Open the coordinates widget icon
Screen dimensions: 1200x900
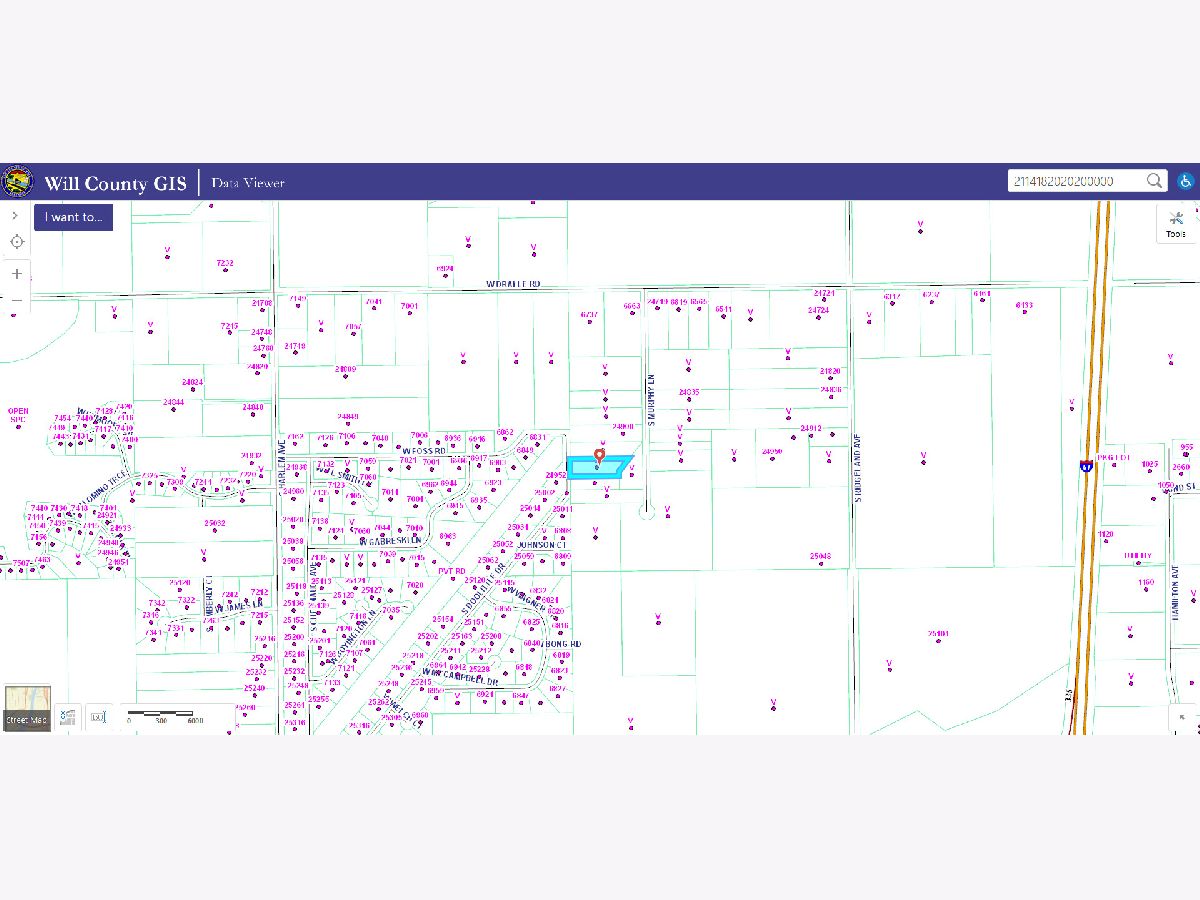coord(97,716)
